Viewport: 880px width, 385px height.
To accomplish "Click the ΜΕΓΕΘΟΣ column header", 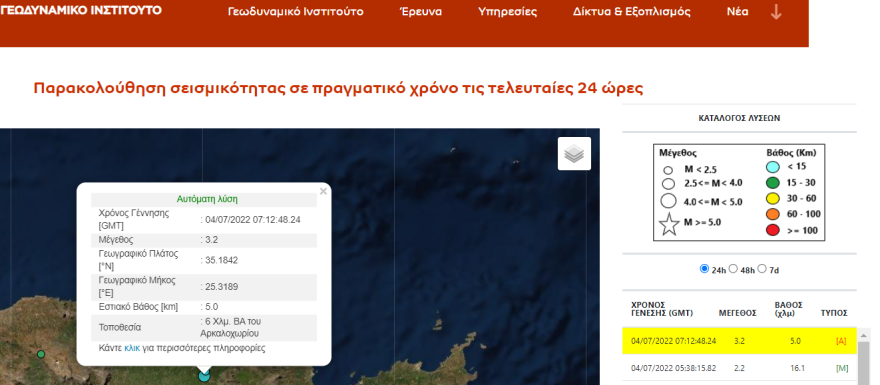I will [737, 313].
